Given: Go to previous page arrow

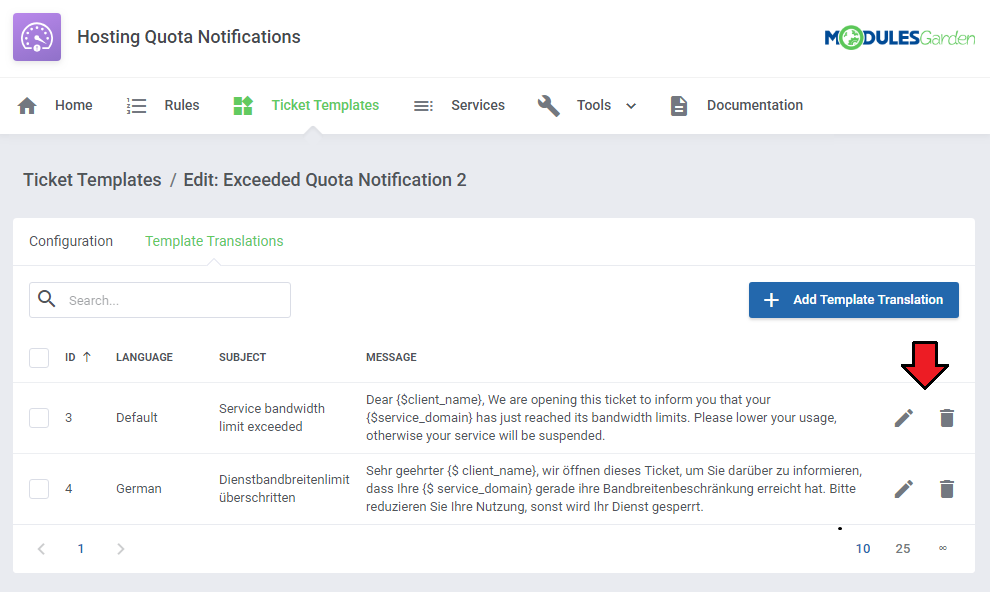Looking at the screenshot, I should (x=41, y=549).
